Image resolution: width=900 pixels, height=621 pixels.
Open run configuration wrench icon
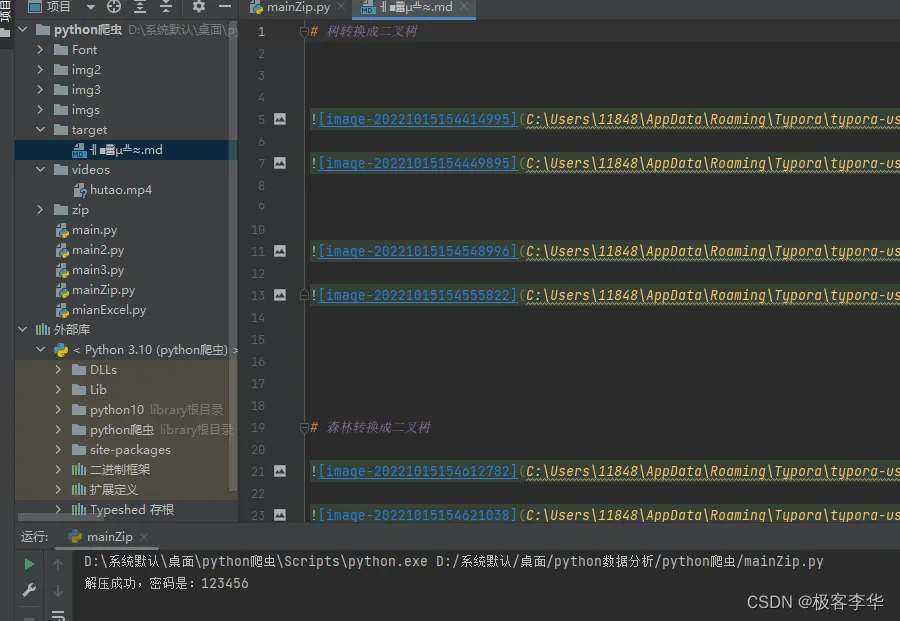click(29, 590)
